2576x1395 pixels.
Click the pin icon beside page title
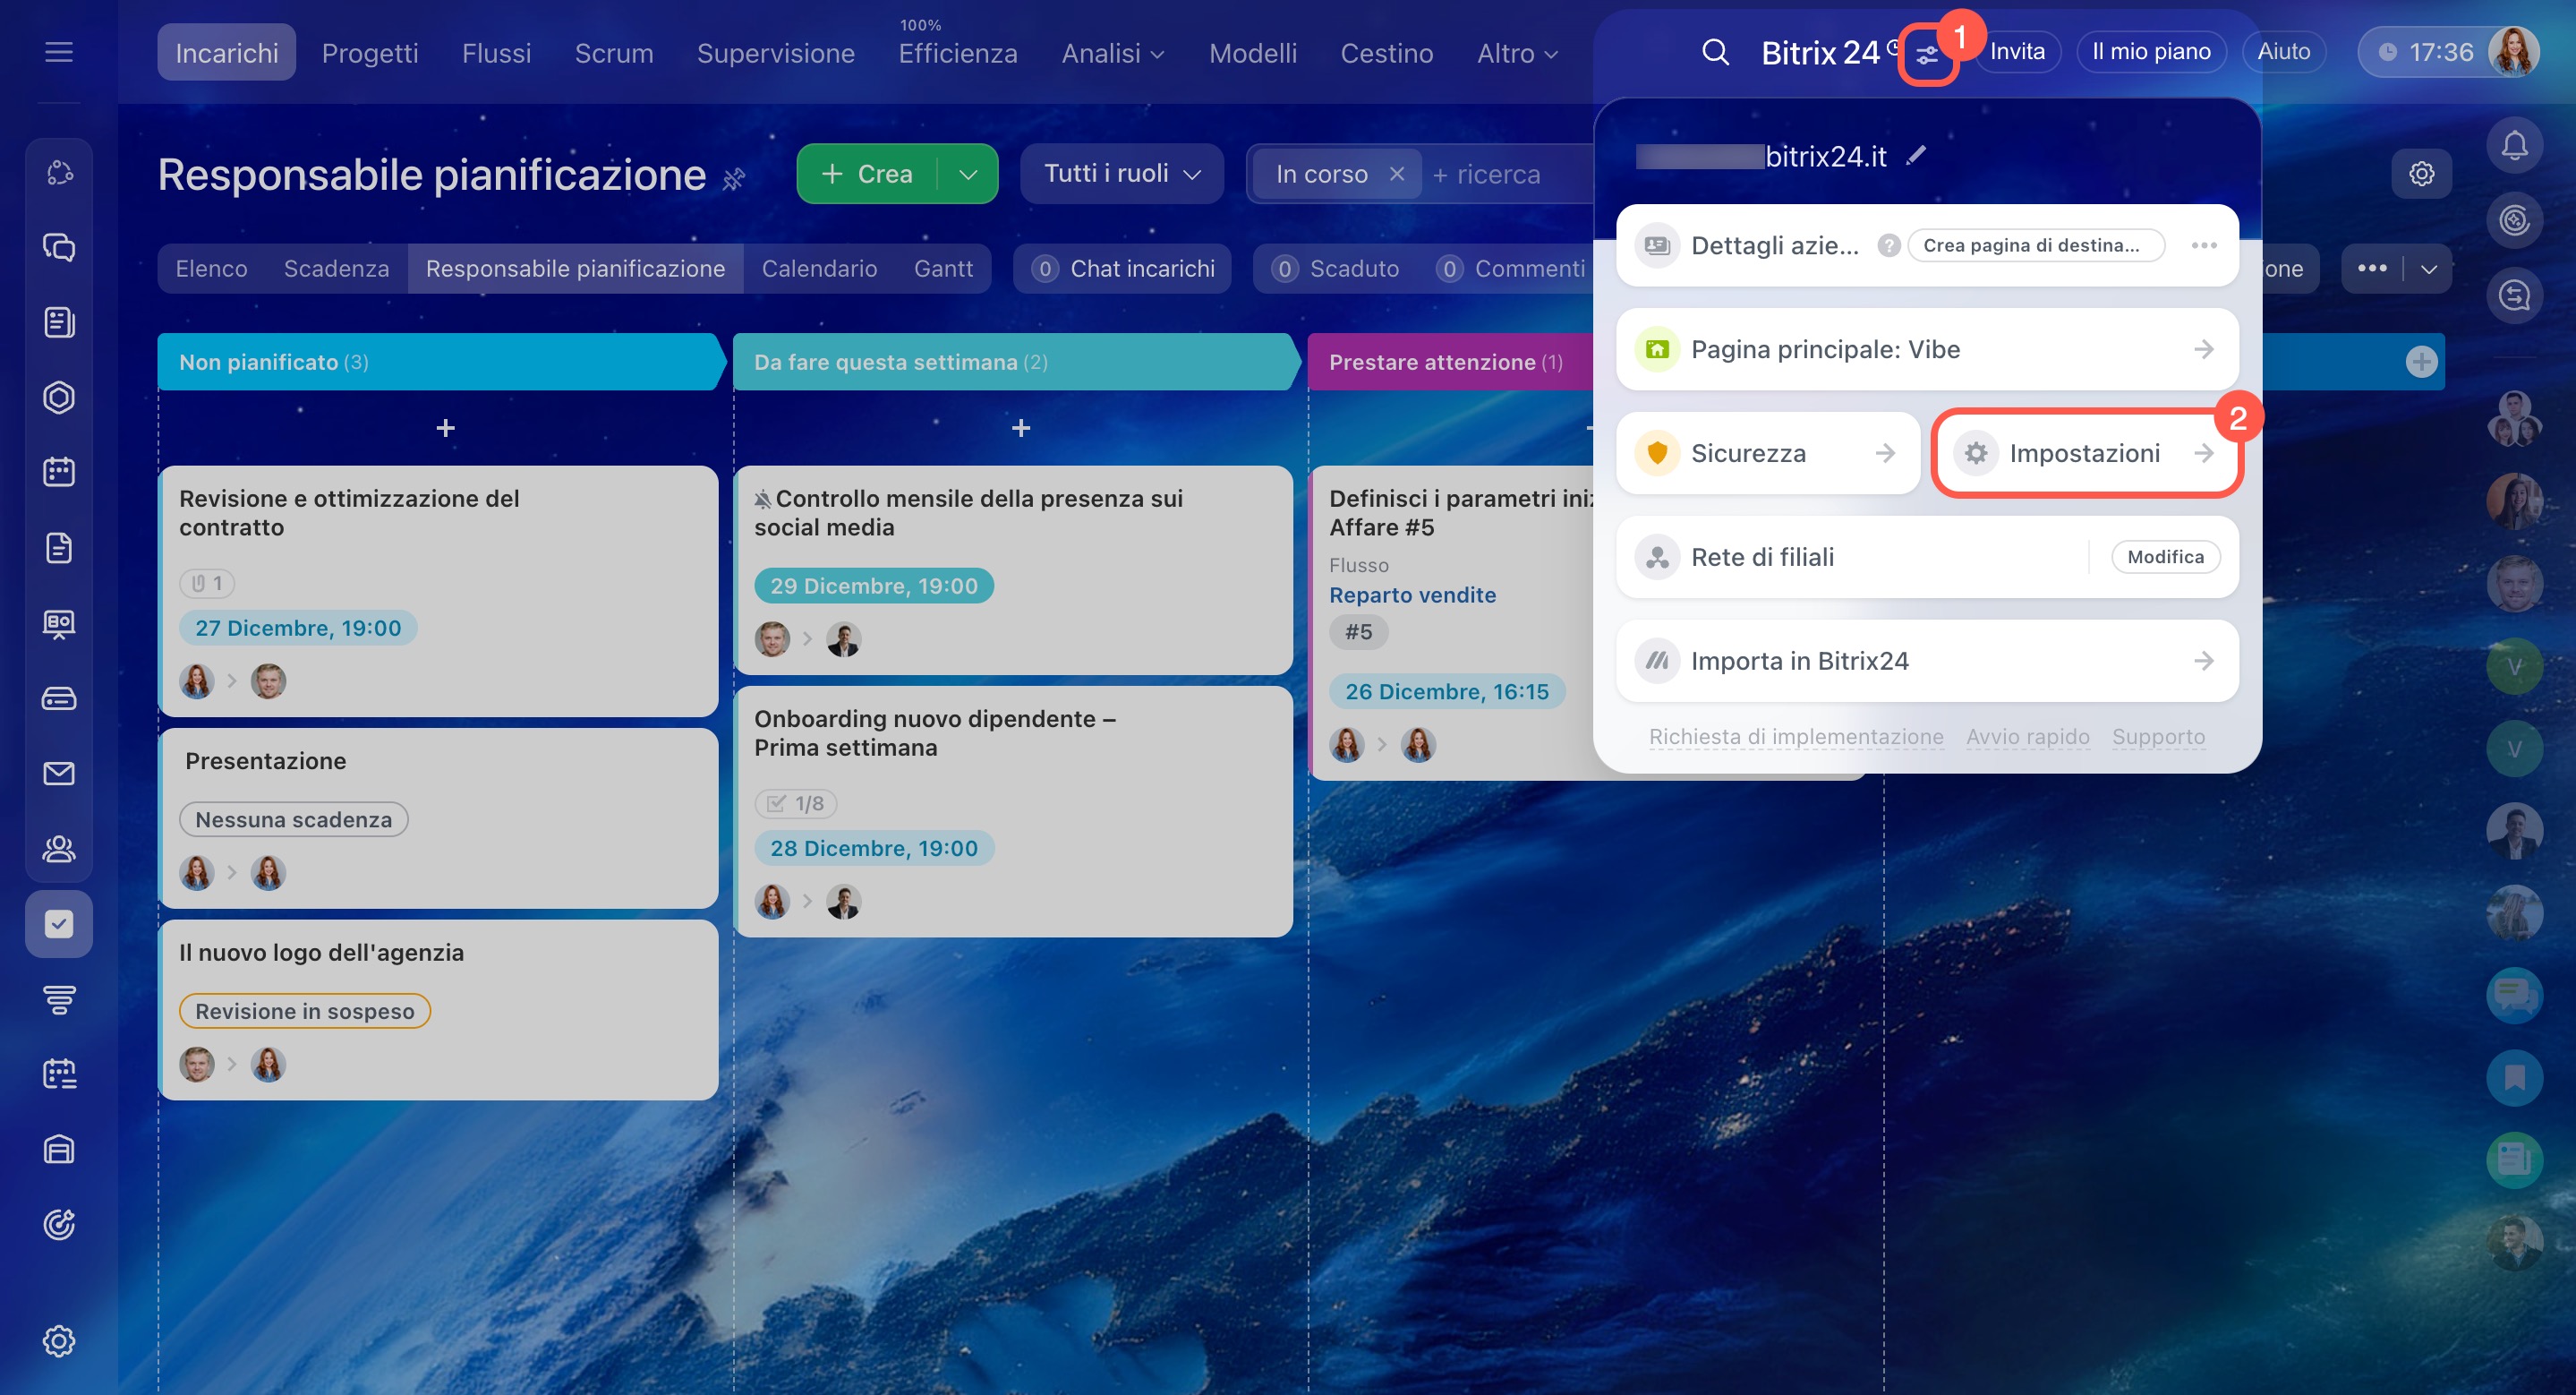pos(734,179)
